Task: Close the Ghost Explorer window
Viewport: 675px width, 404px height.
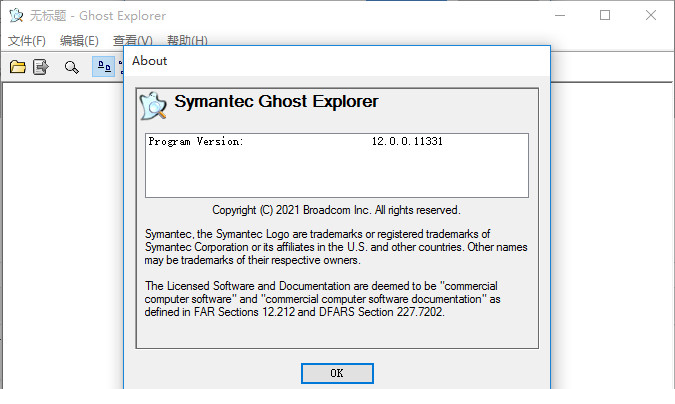Action: tap(651, 15)
